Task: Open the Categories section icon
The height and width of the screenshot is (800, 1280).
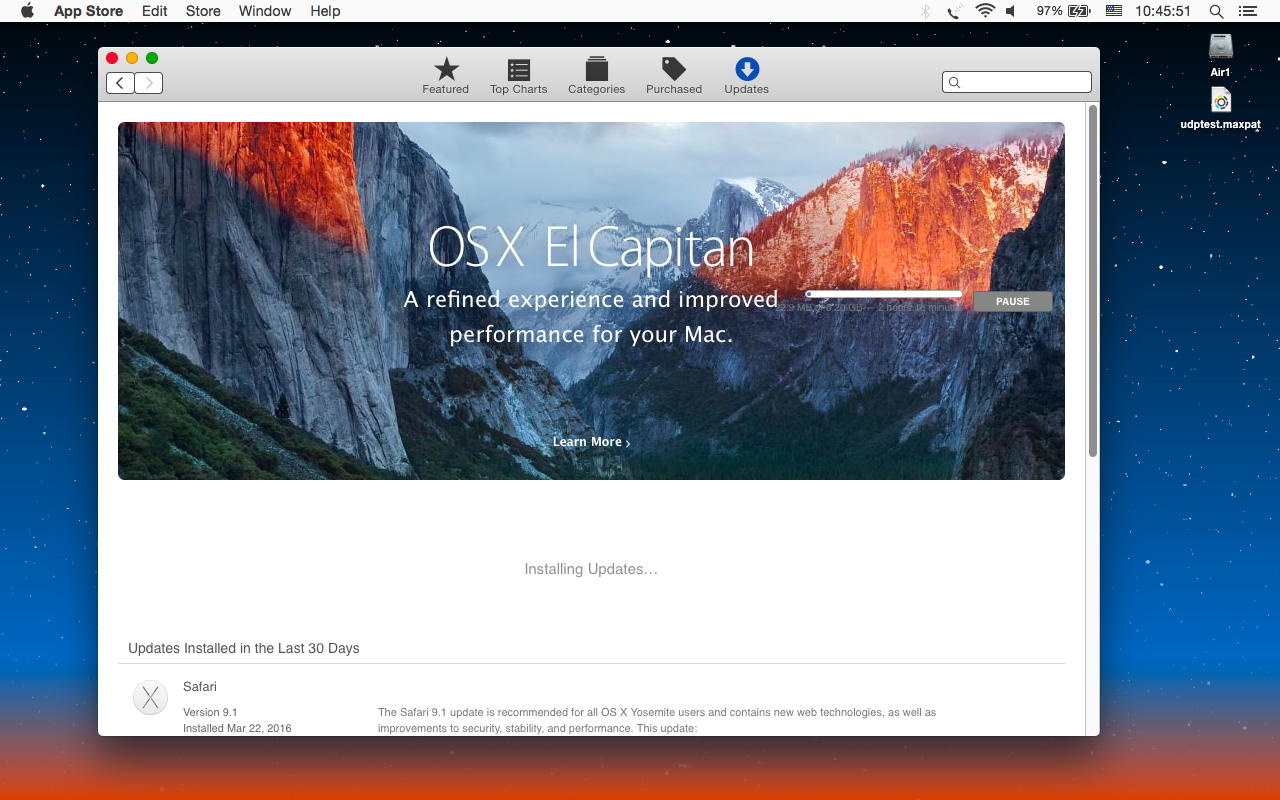Action: pos(597,69)
